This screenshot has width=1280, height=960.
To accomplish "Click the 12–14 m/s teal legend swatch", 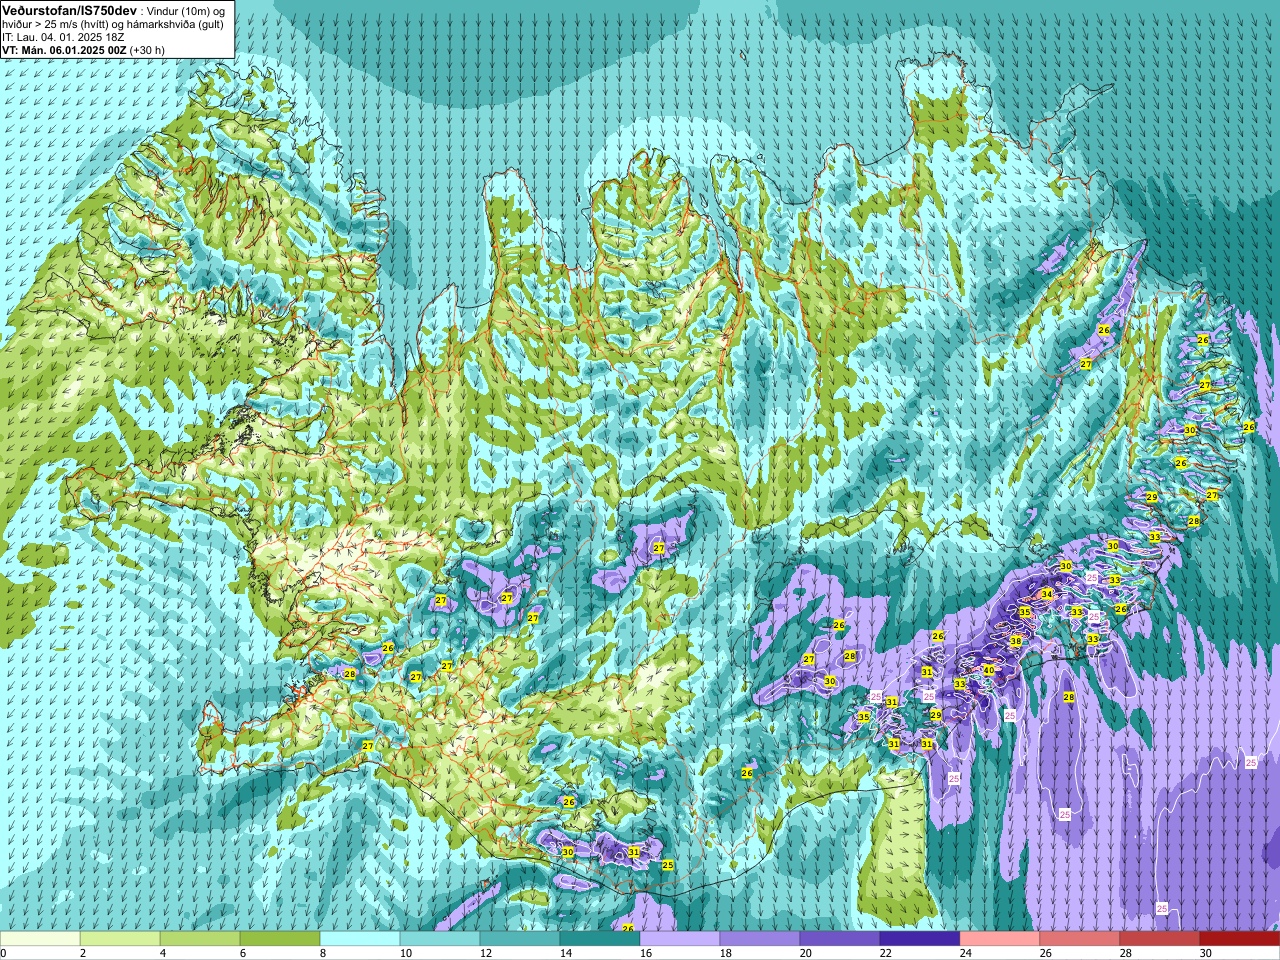I will (x=520, y=940).
